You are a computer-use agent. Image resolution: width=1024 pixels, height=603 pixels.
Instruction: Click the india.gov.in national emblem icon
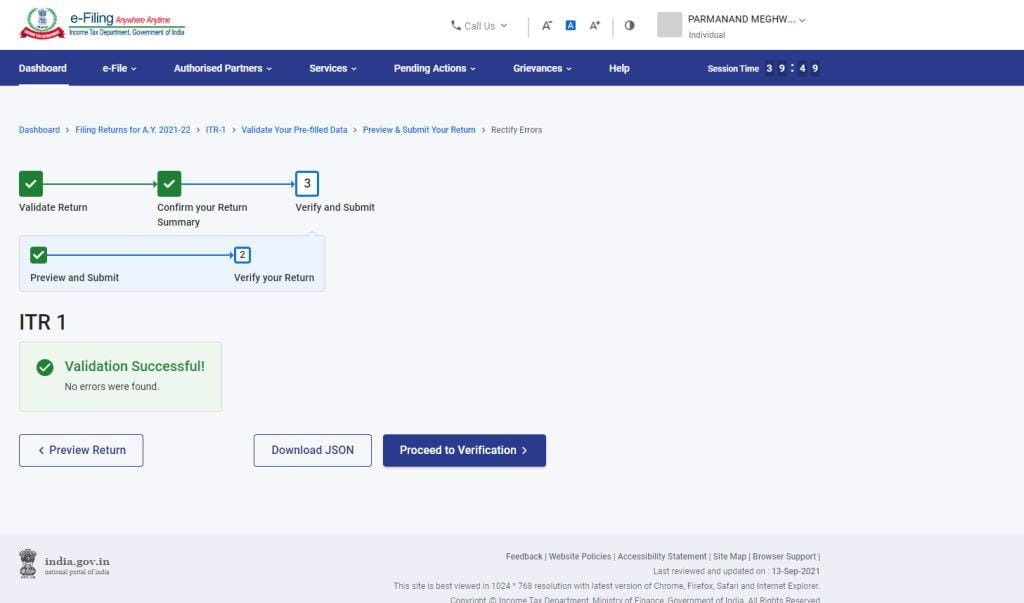[30, 562]
